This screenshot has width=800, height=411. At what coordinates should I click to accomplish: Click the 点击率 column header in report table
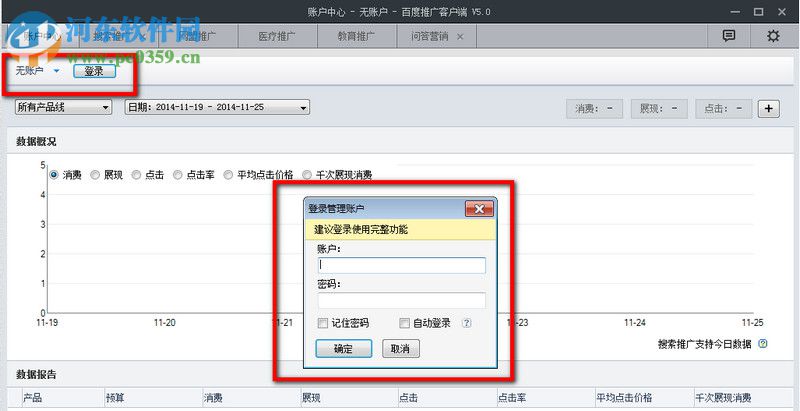tap(545, 398)
